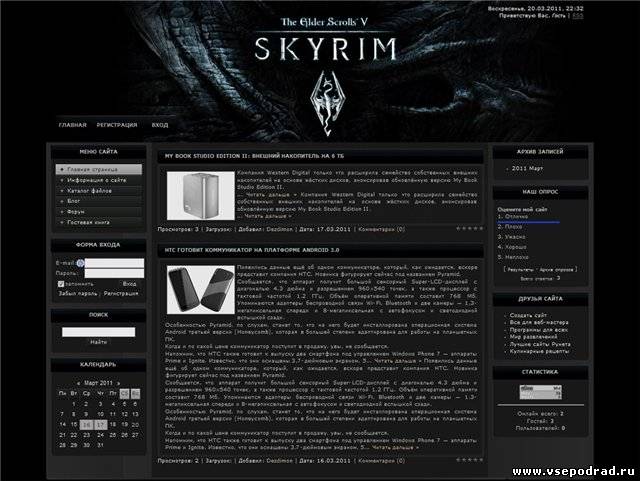Select 'Форум' in site menu
This screenshot has height=481, width=640.
pyautogui.click(x=99, y=212)
